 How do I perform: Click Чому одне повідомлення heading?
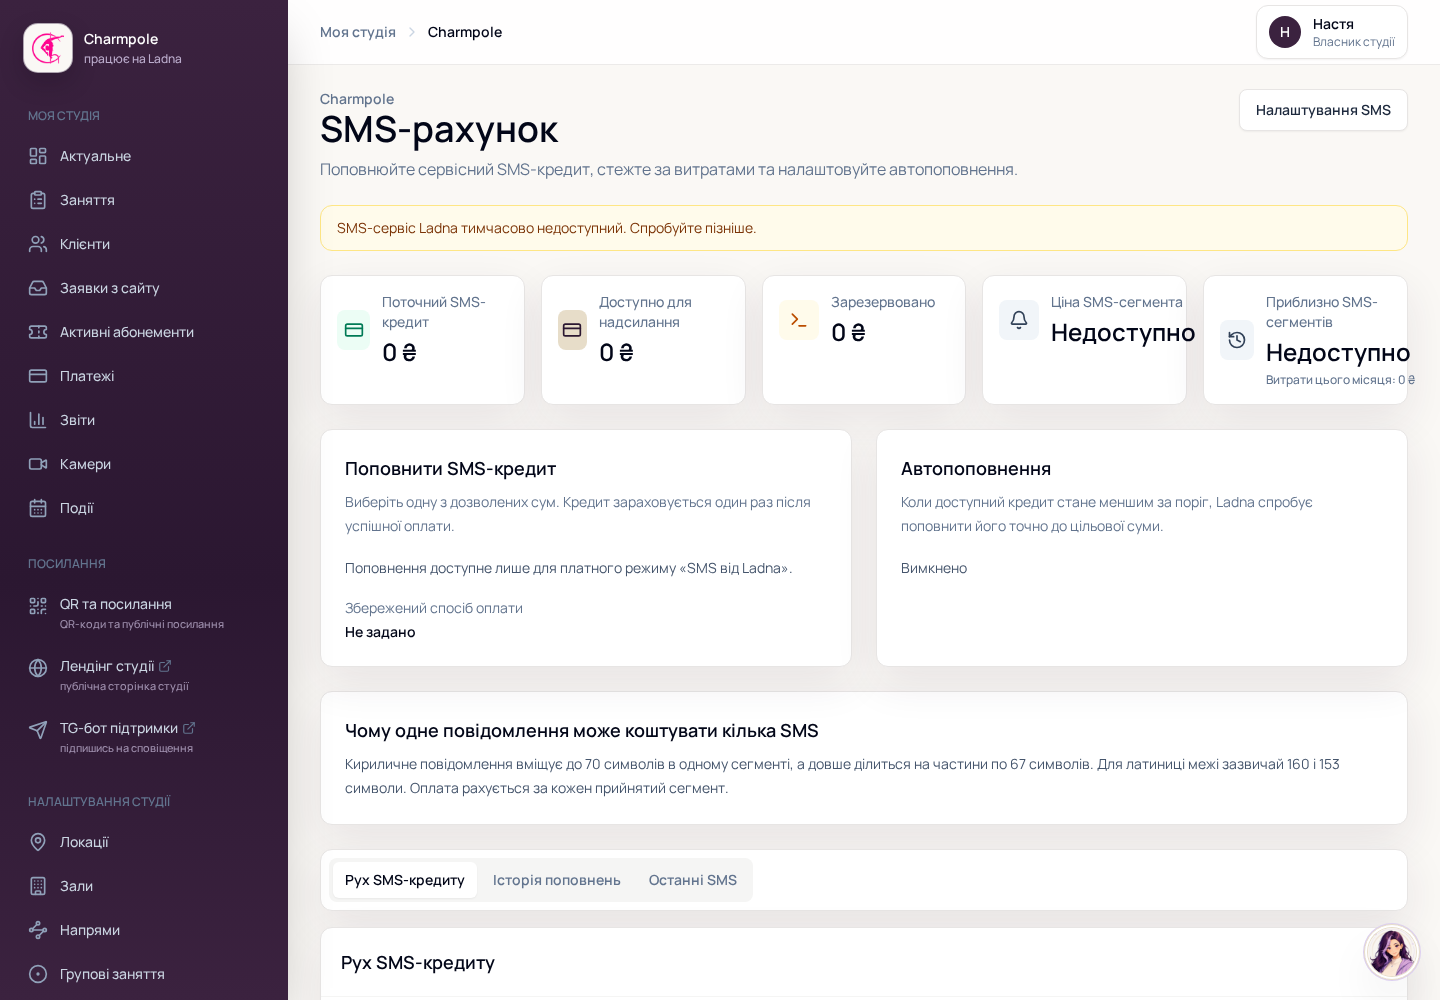pyautogui.click(x=582, y=731)
